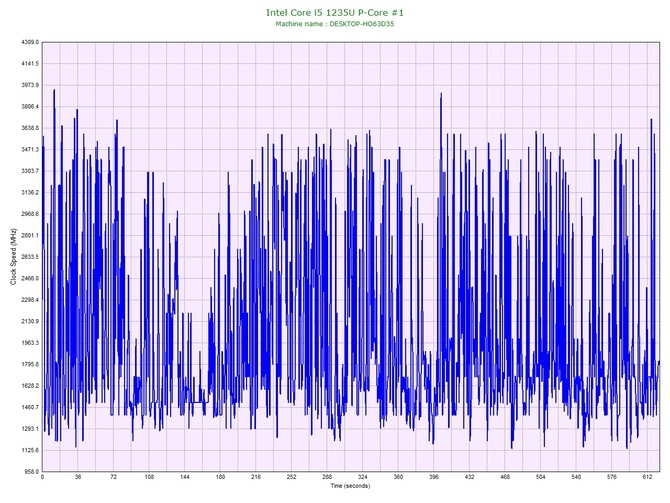Click the x-axis tick label 288

click(327, 477)
